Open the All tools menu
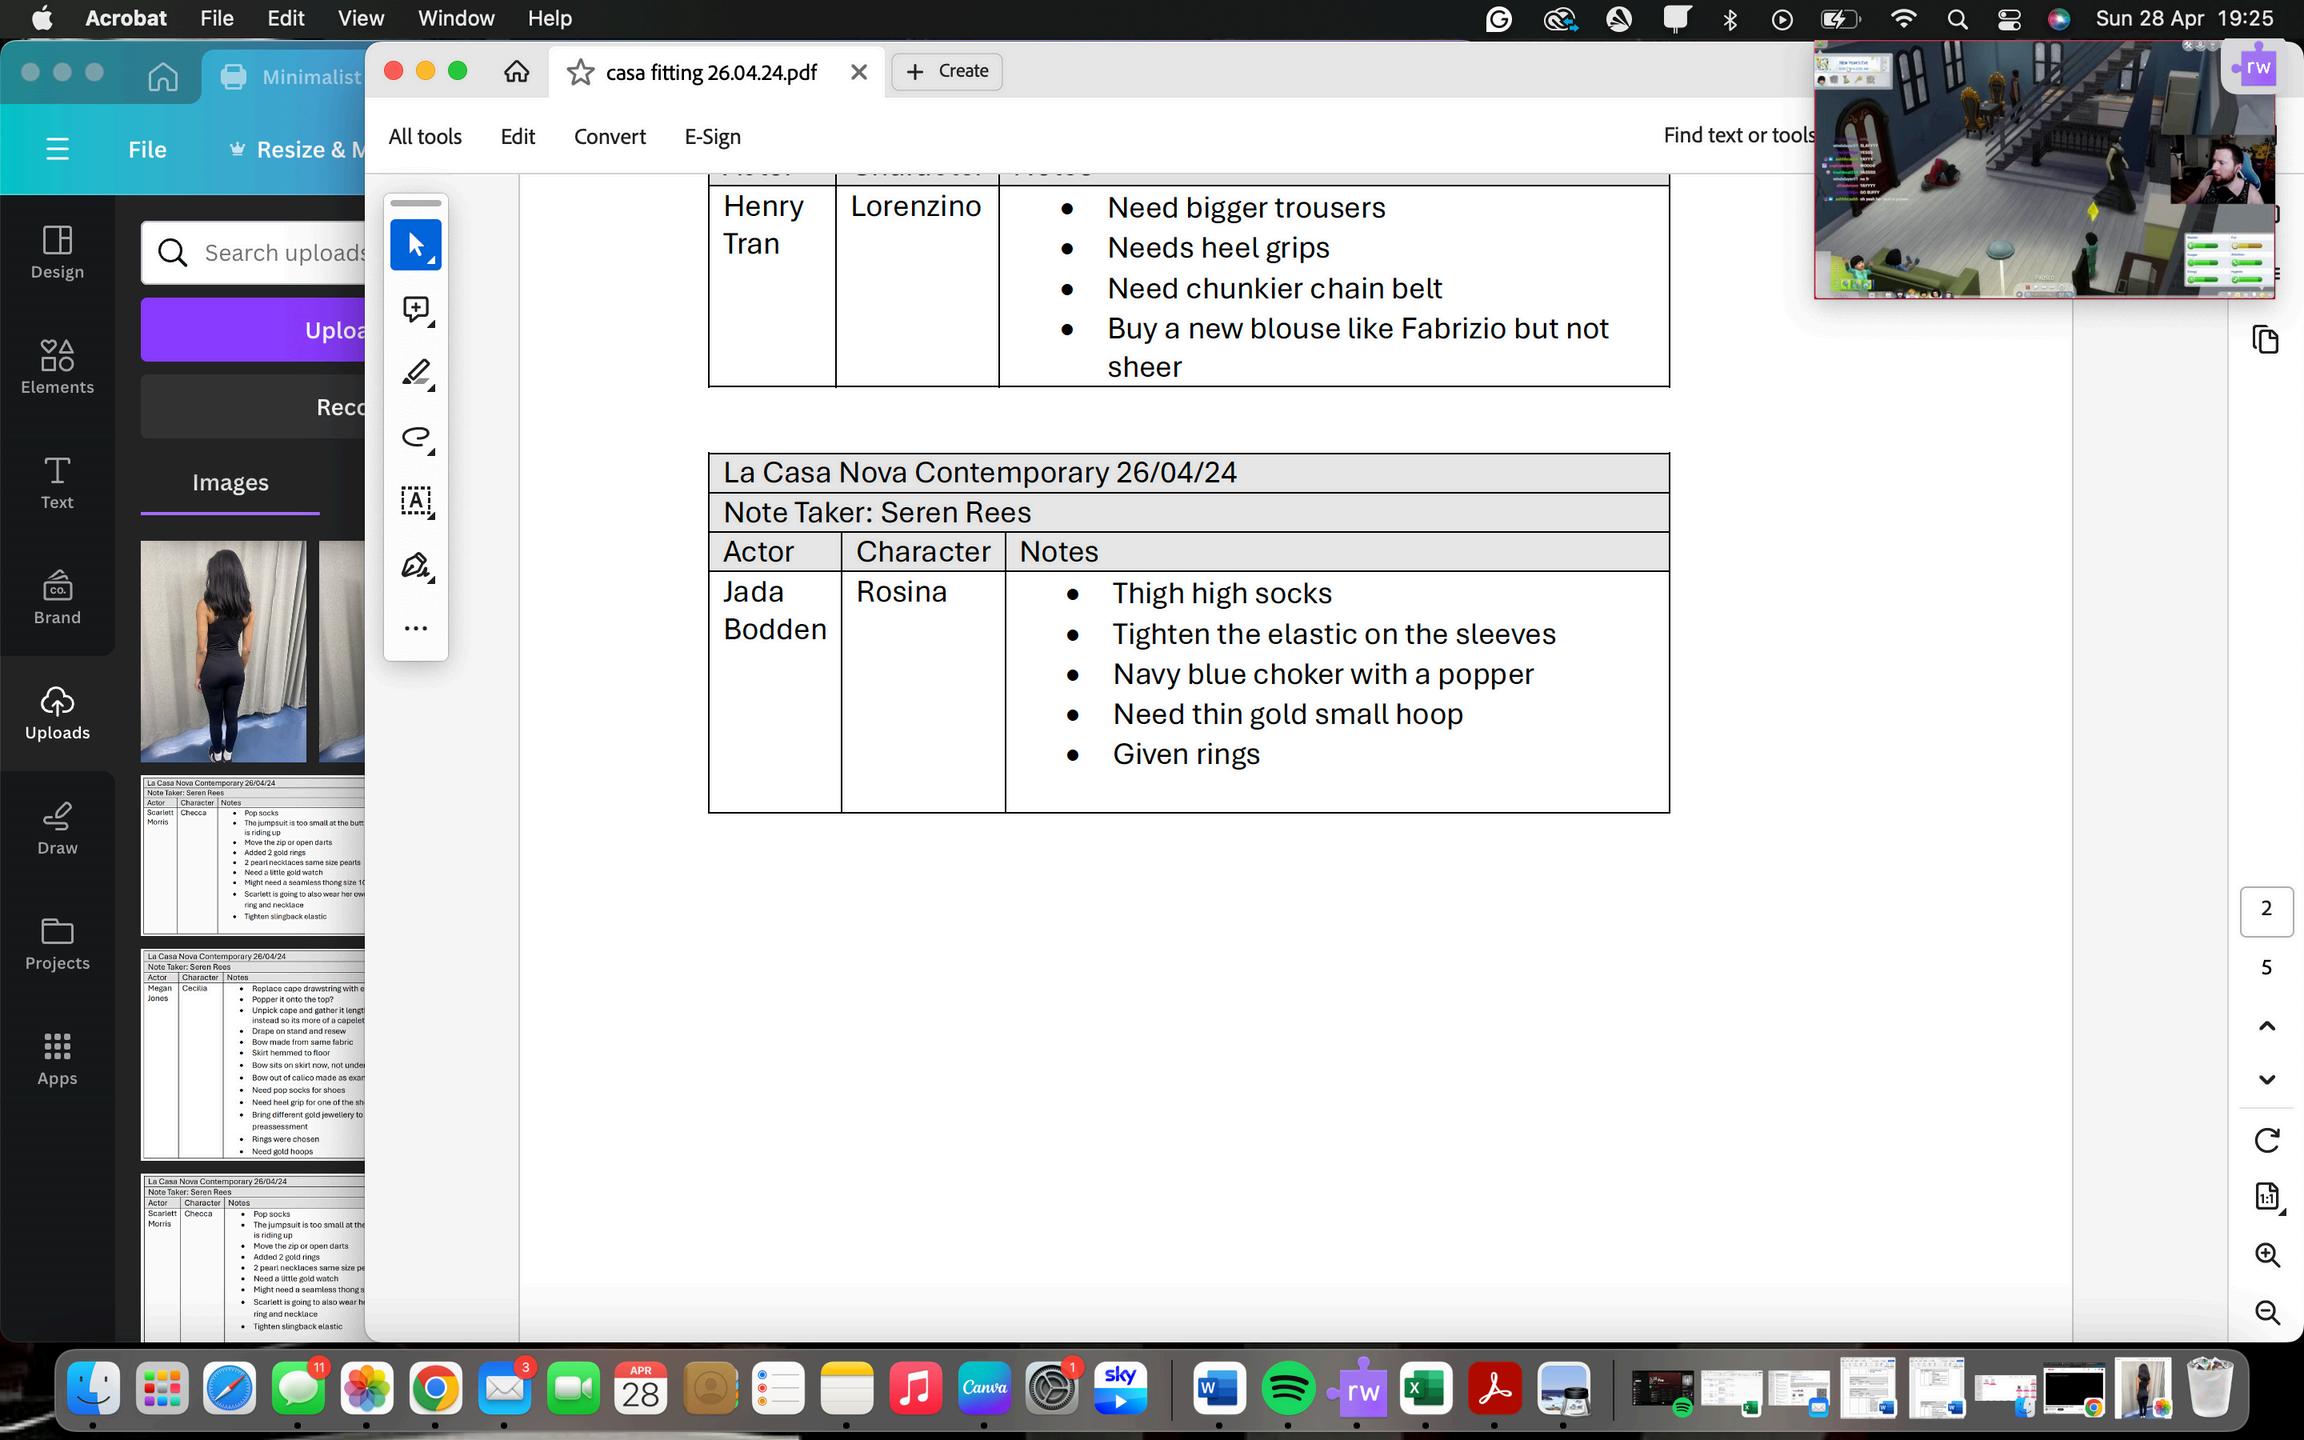Screen dimensions: 2304x1440 tap(425, 137)
